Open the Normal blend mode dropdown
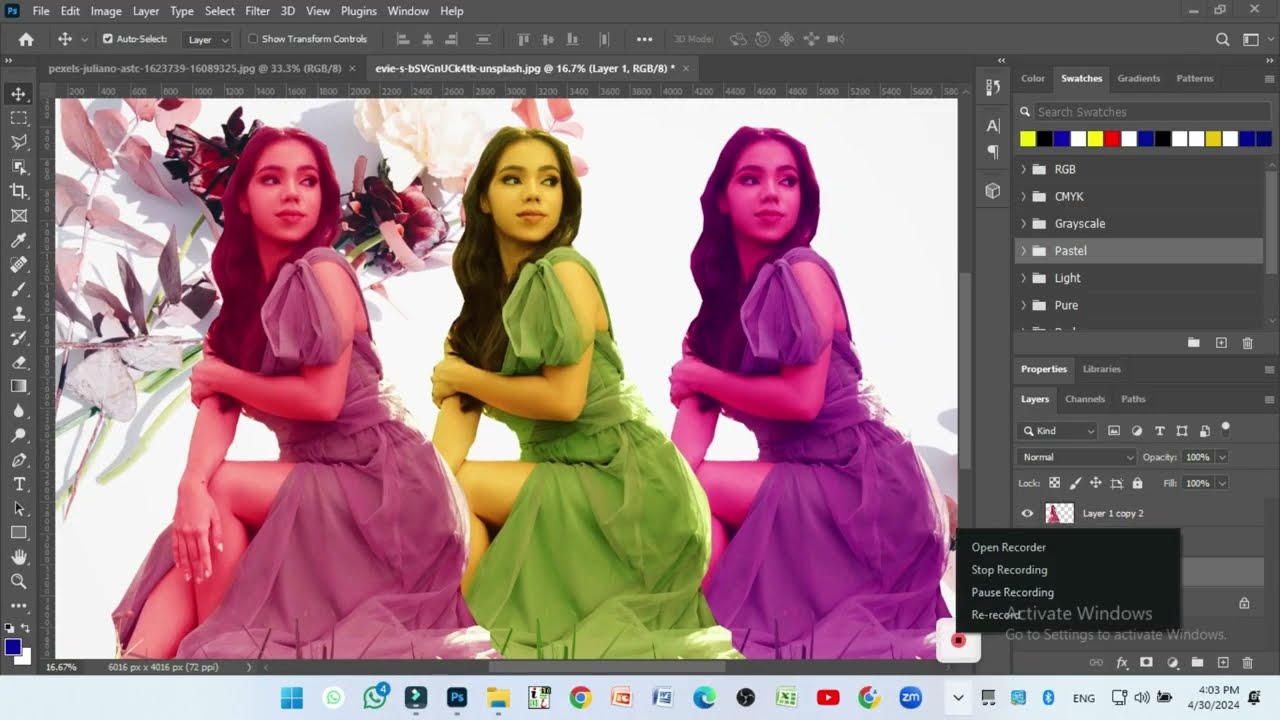The height and width of the screenshot is (720, 1280). pos(1077,457)
